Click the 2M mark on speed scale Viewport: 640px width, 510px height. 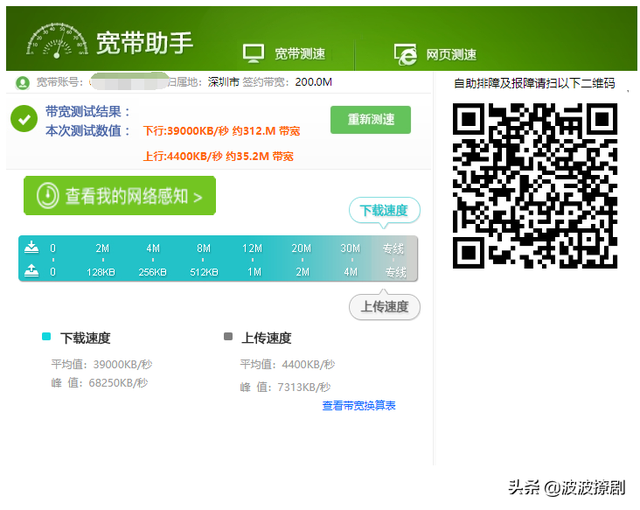[x=102, y=248]
